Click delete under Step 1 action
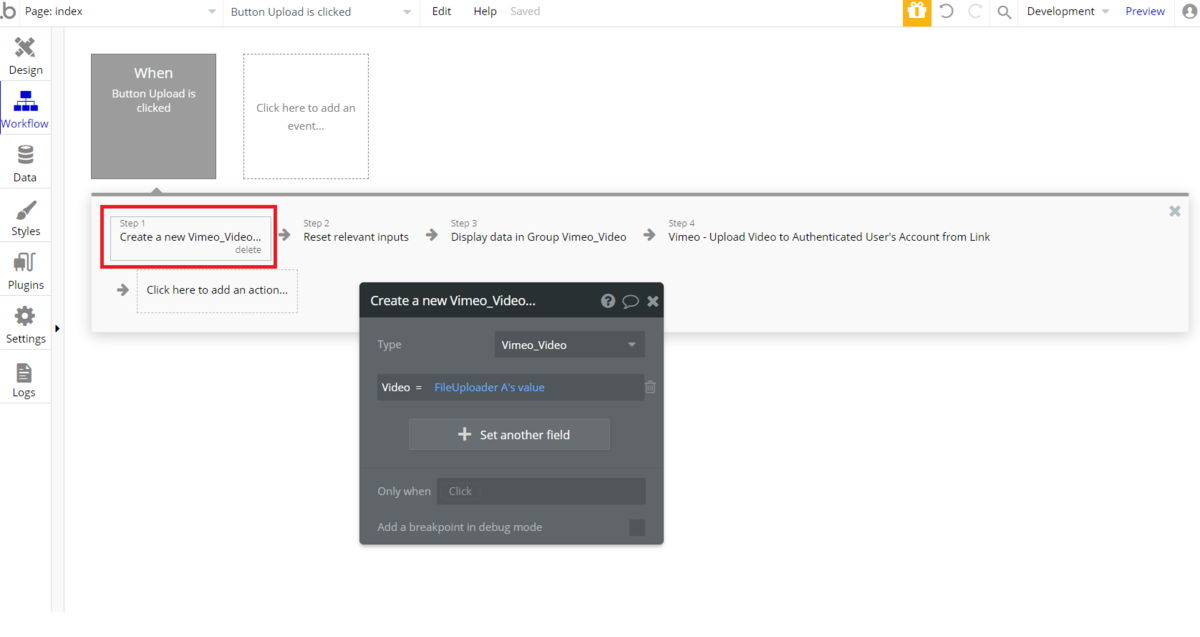Viewport: 1200px width, 637px height. pyautogui.click(x=248, y=250)
